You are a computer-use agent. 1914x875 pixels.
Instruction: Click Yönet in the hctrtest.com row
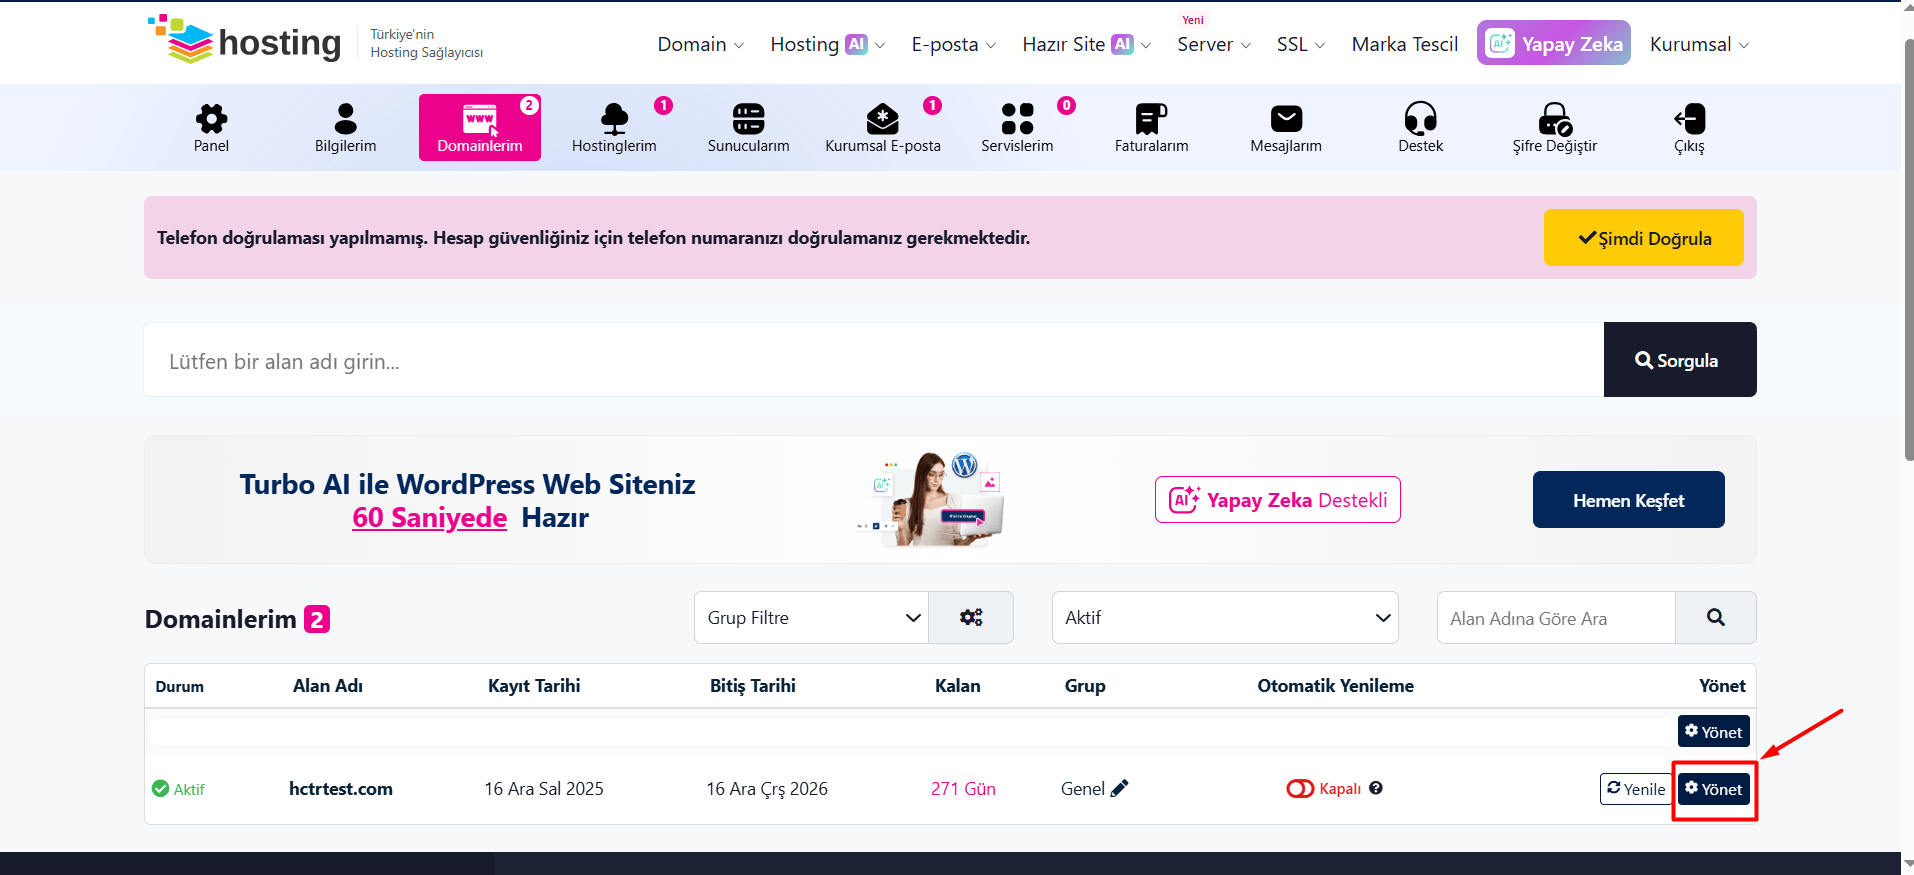point(1714,789)
